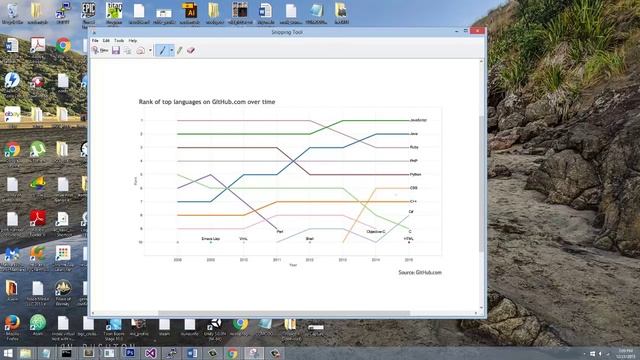Image resolution: width=640 pixels, height=360 pixels.
Task: Click the chart title 'Rank of top languages'
Action: point(207,102)
